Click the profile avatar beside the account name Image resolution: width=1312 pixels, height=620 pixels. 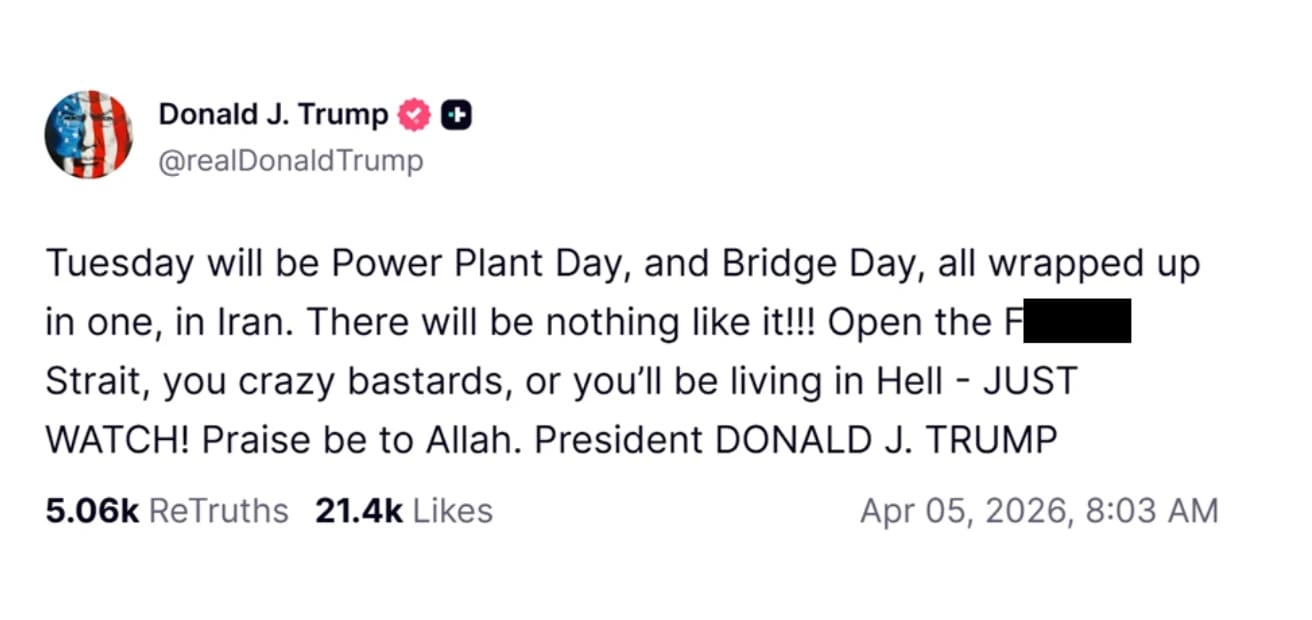(x=88, y=134)
